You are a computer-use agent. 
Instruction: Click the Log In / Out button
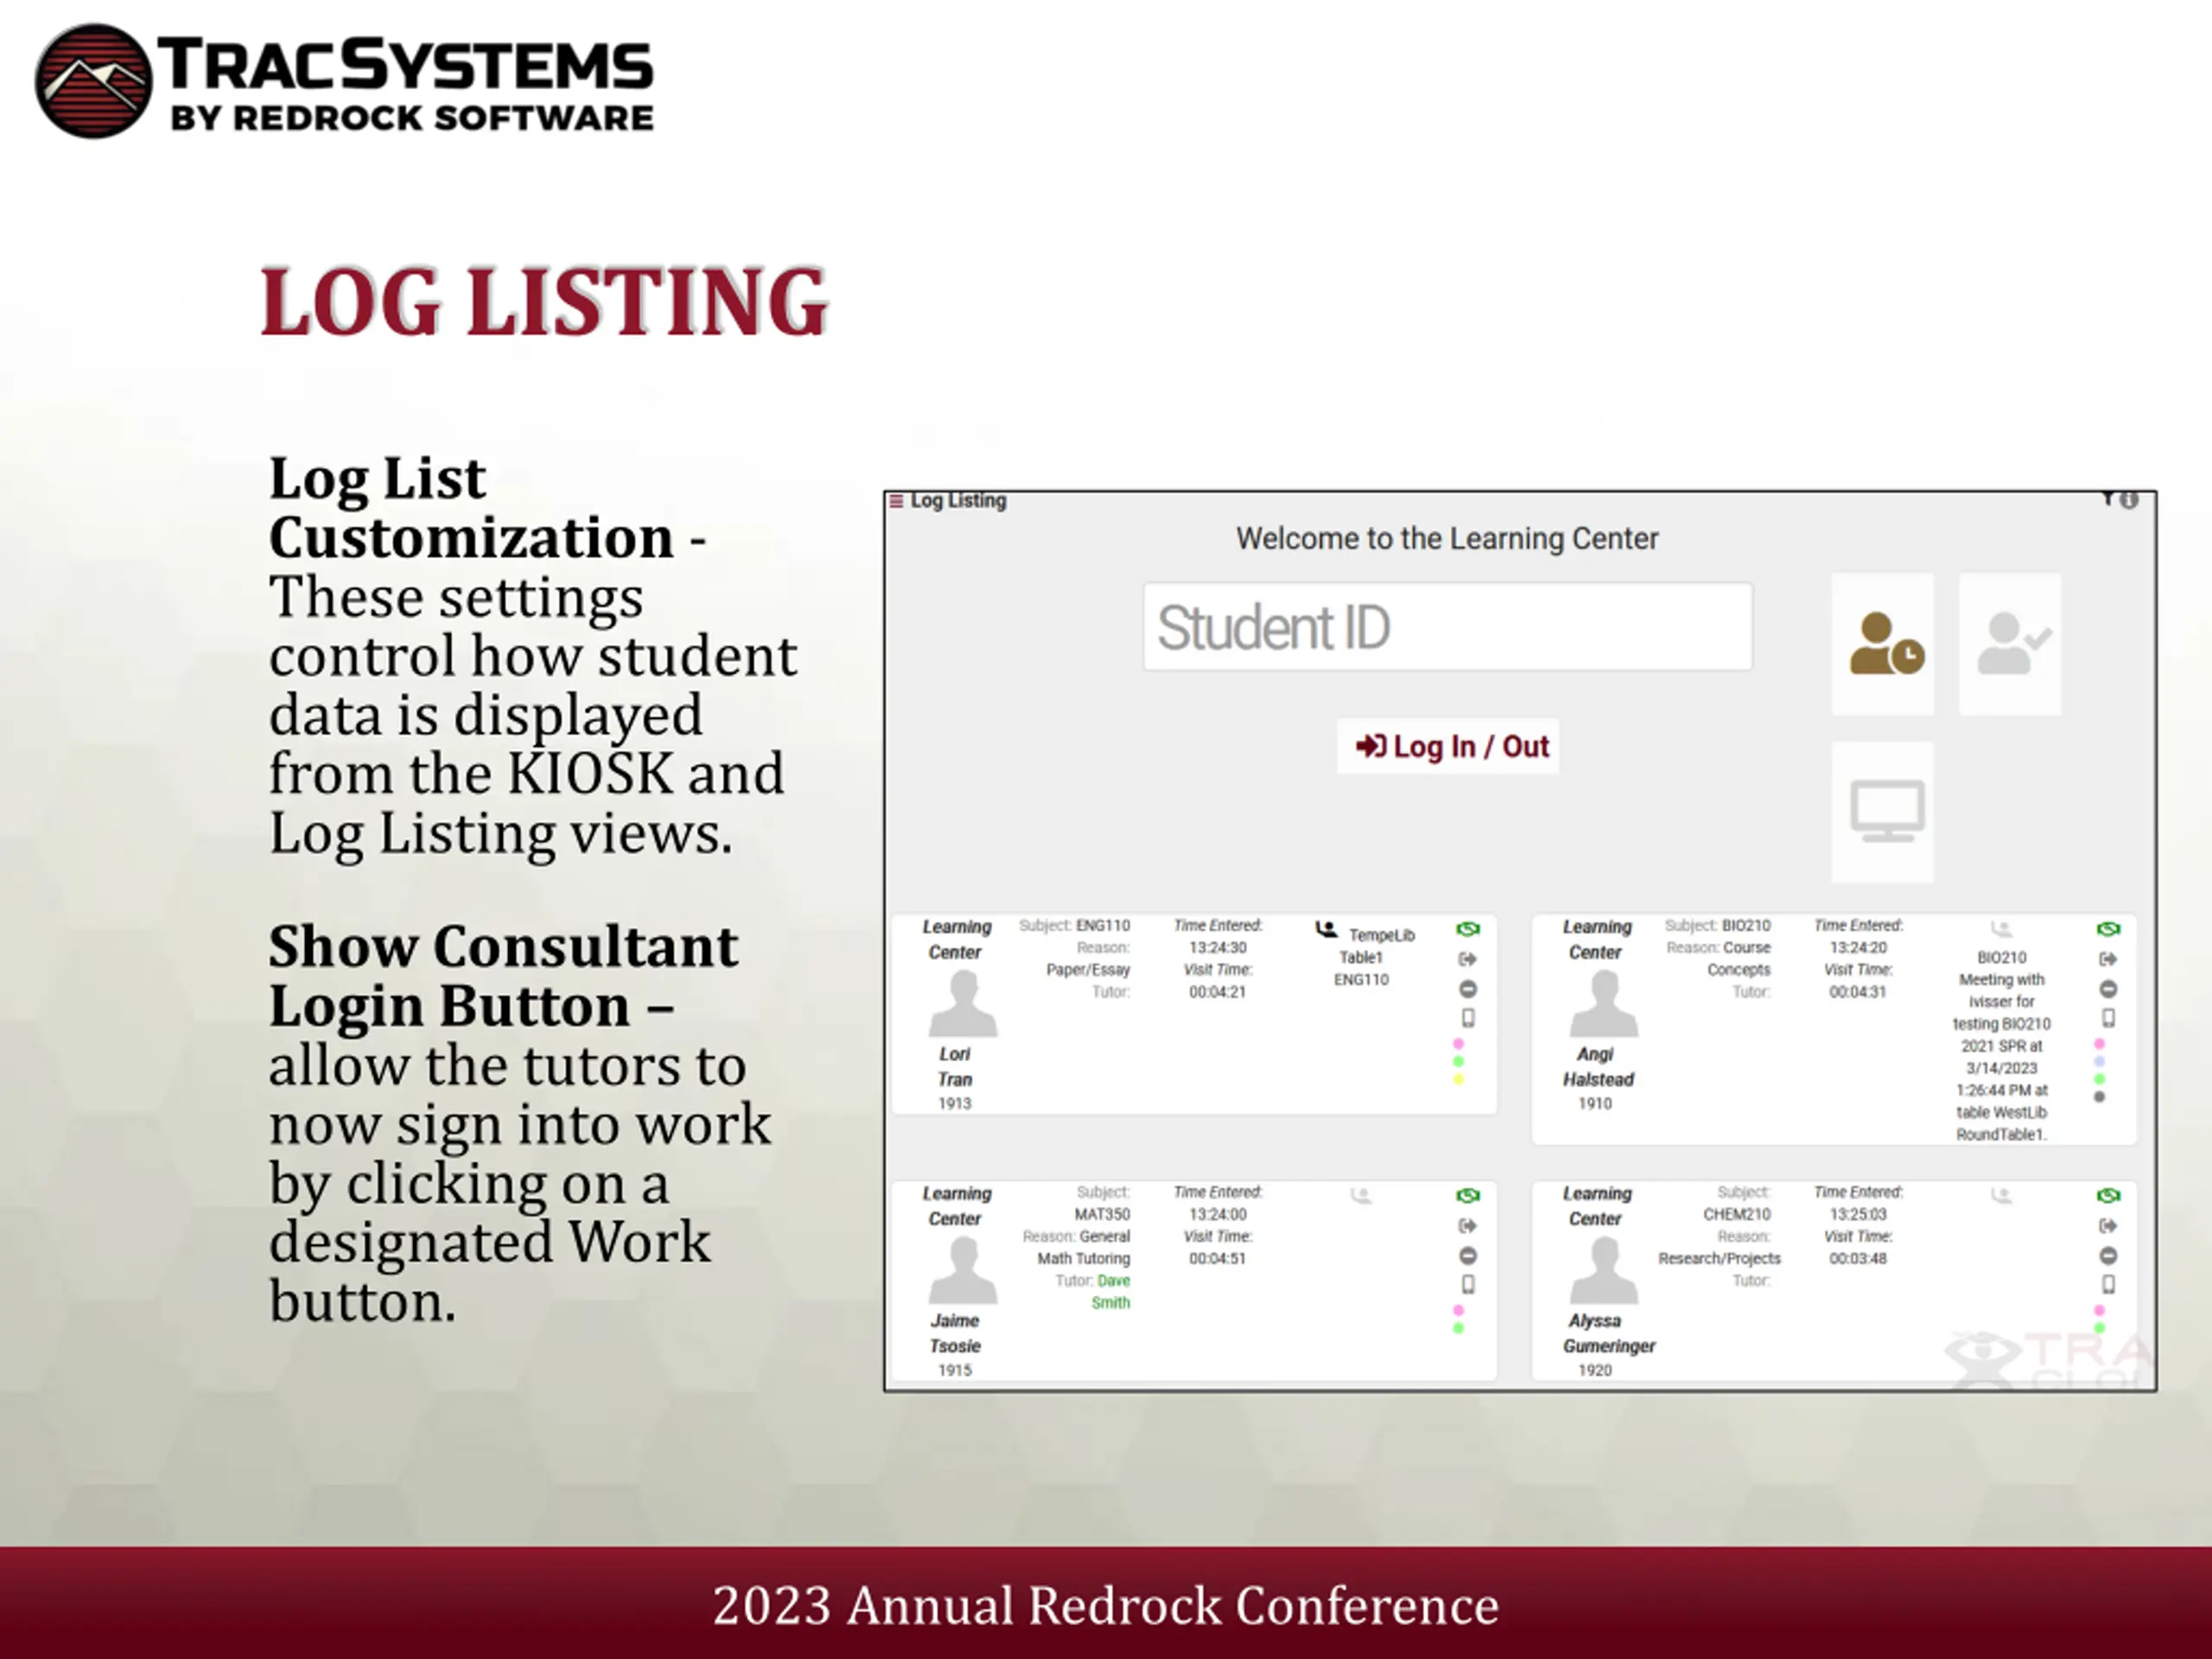(x=1448, y=746)
